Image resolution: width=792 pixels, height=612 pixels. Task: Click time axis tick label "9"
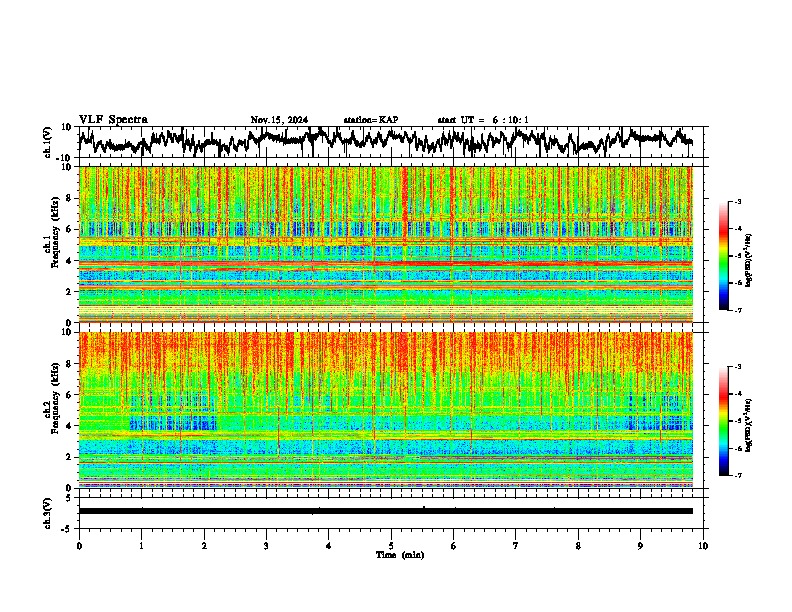(640, 546)
